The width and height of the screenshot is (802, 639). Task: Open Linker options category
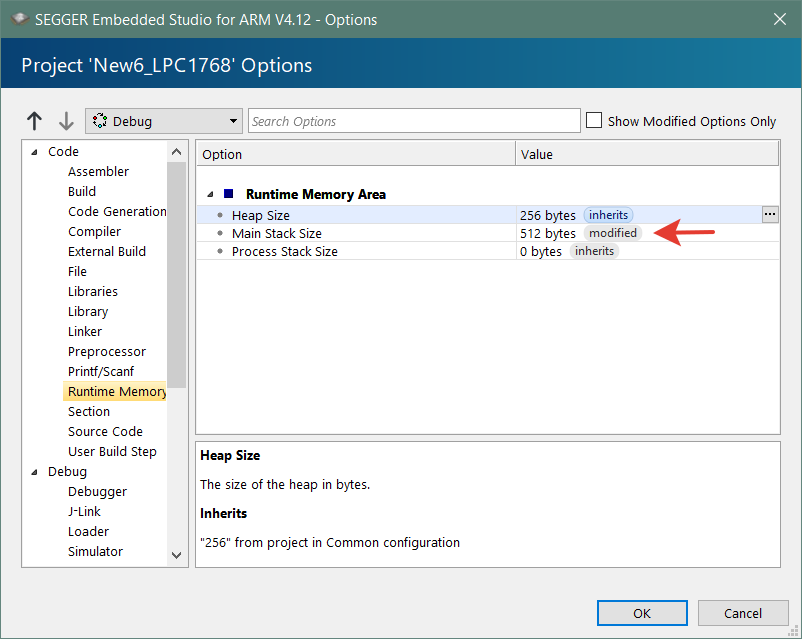(x=85, y=331)
